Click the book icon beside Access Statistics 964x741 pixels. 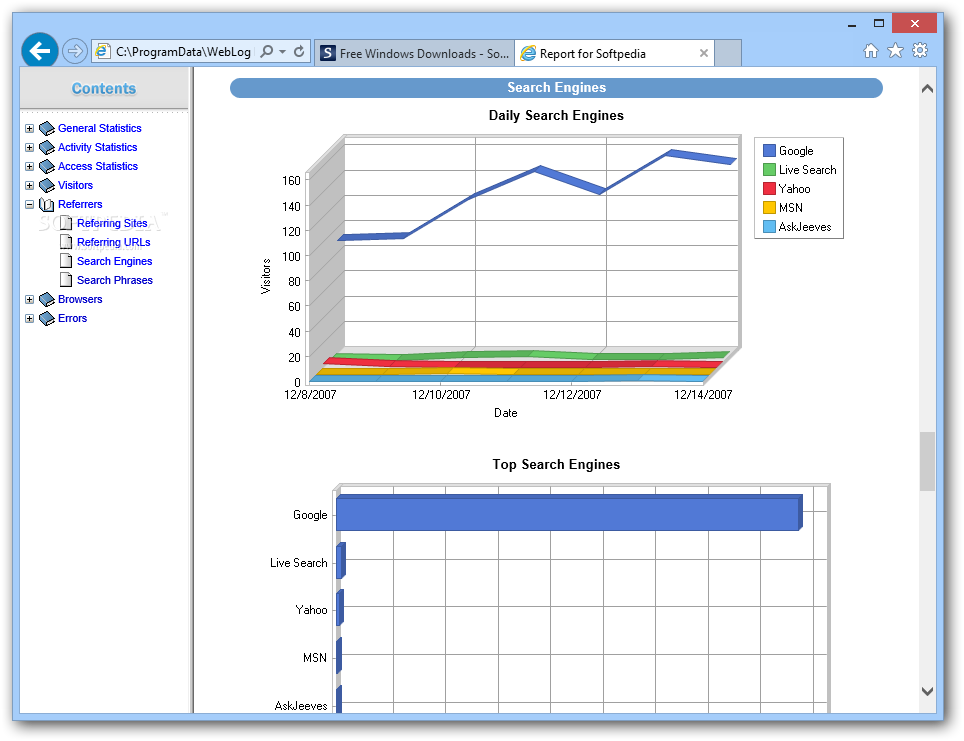pyautogui.click(x=47, y=167)
